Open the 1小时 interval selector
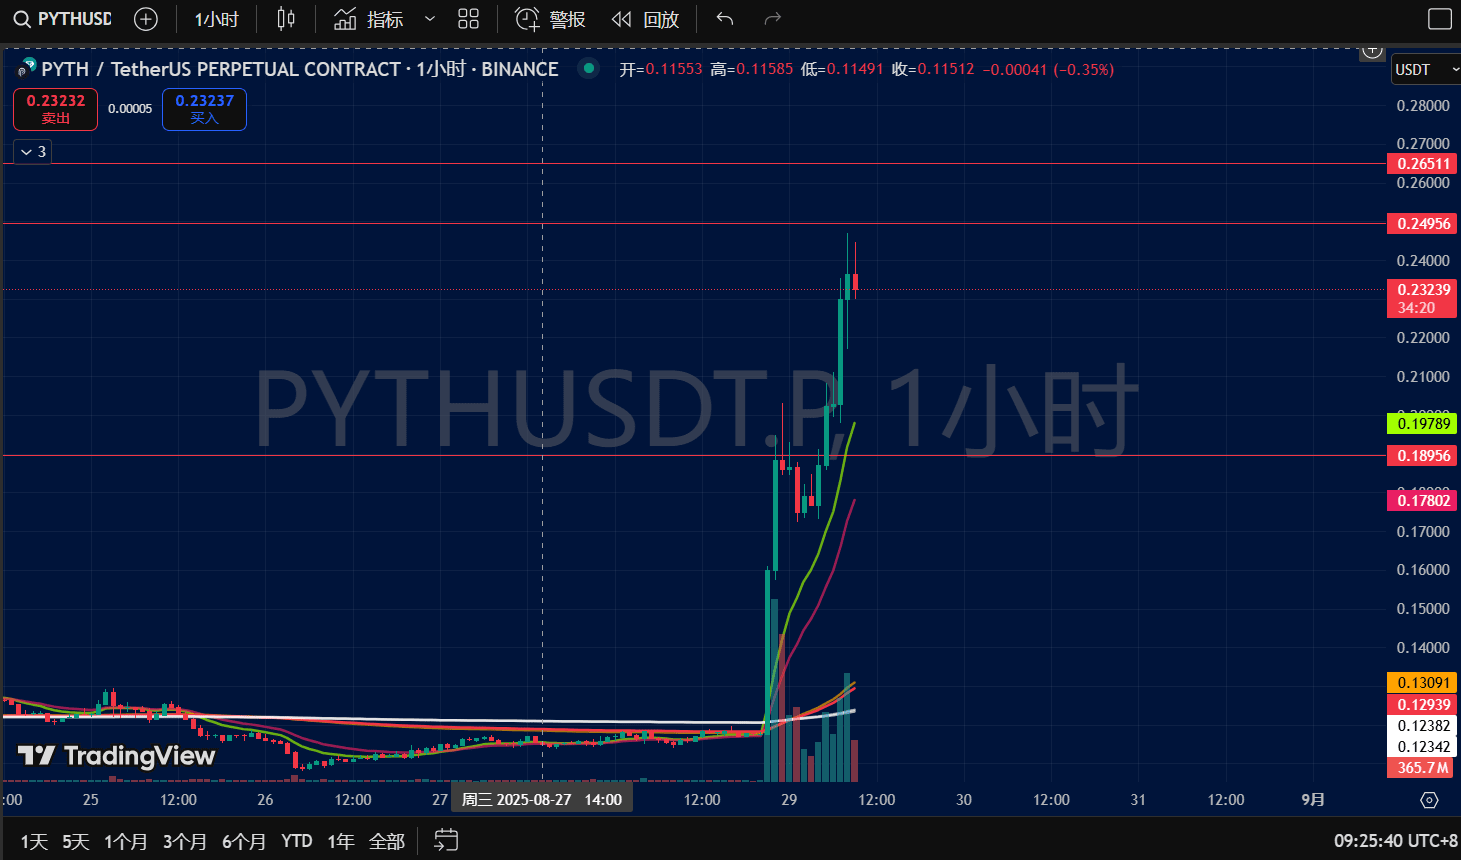Image resolution: width=1461 pixels, height=860 pixels. pyautogui.click(x=216, y=19)
